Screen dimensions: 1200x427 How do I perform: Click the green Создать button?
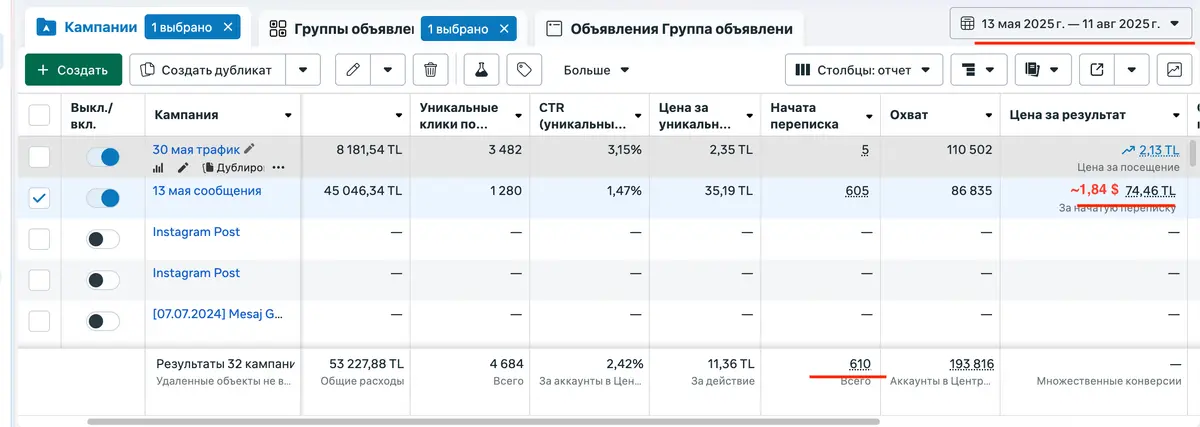[74, 70]
